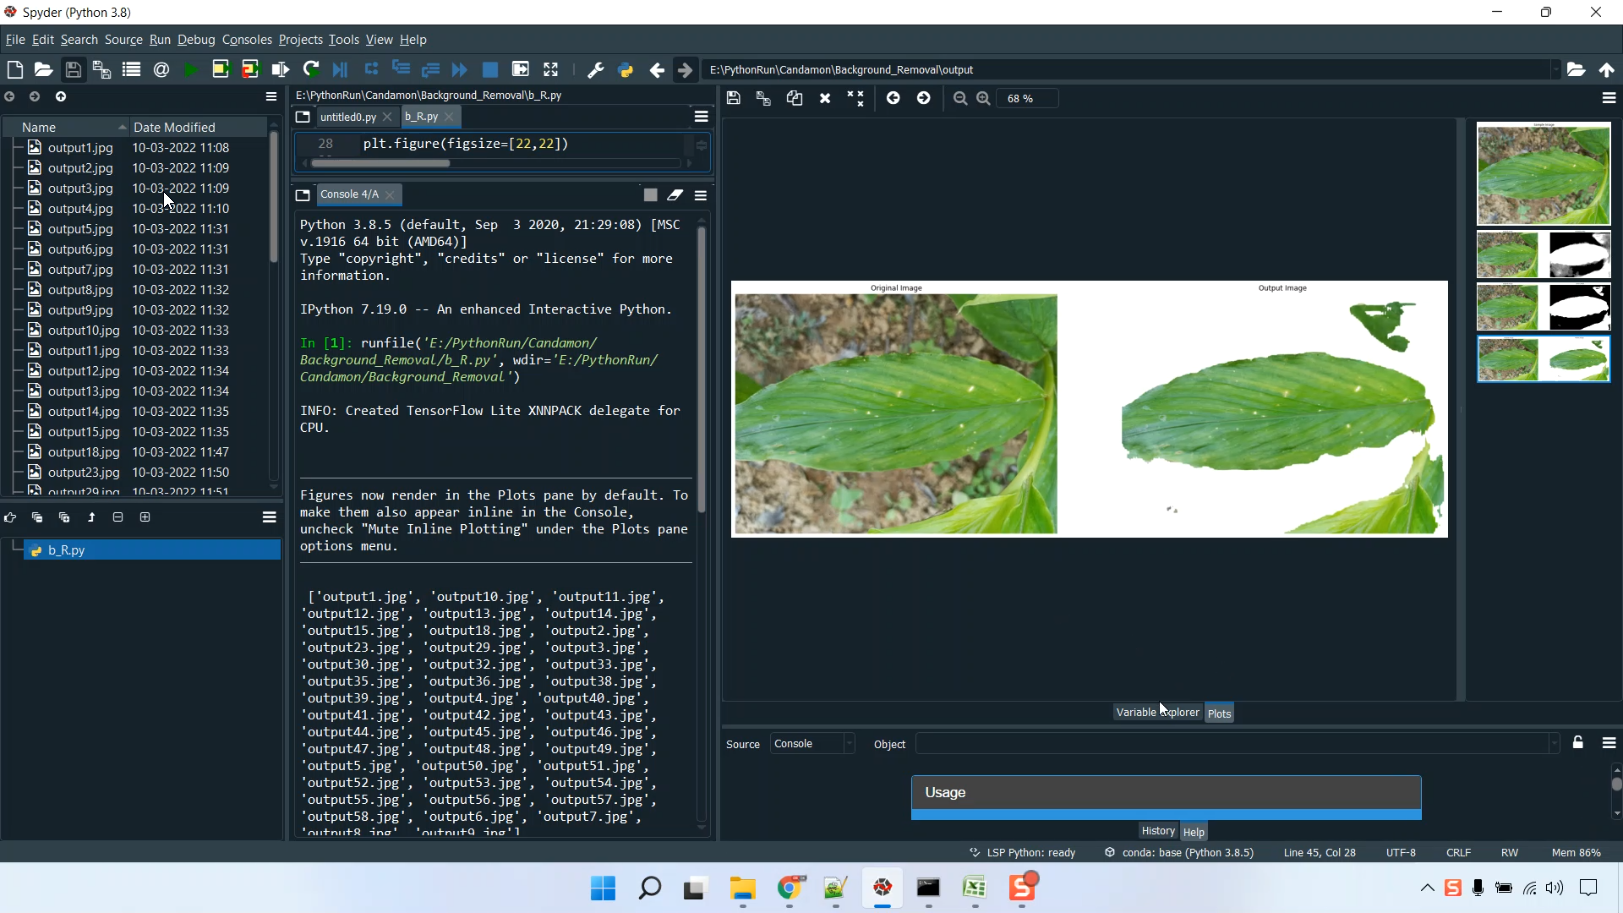Remove the current plot with the X icon
The width and height of the screenshot is (1623, 913).
(x=825, y=98)
